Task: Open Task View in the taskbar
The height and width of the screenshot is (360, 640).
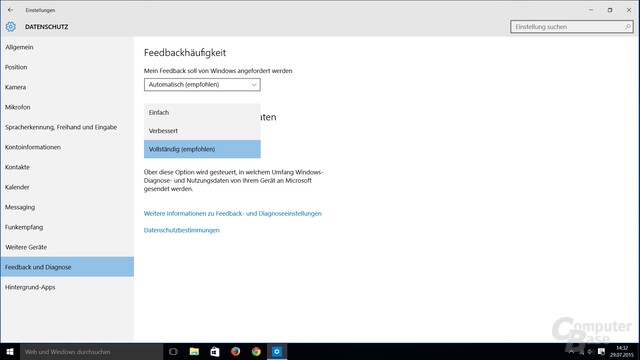Action: (173, 351)
